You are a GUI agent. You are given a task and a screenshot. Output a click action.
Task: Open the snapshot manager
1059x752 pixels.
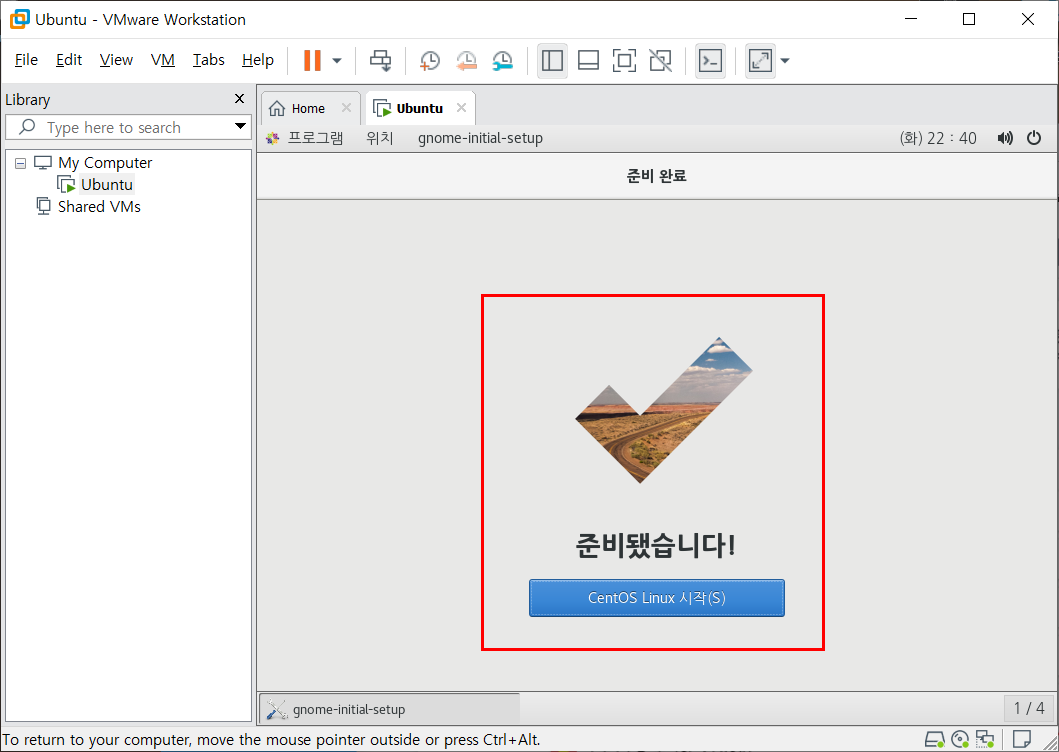coord(502,60)
